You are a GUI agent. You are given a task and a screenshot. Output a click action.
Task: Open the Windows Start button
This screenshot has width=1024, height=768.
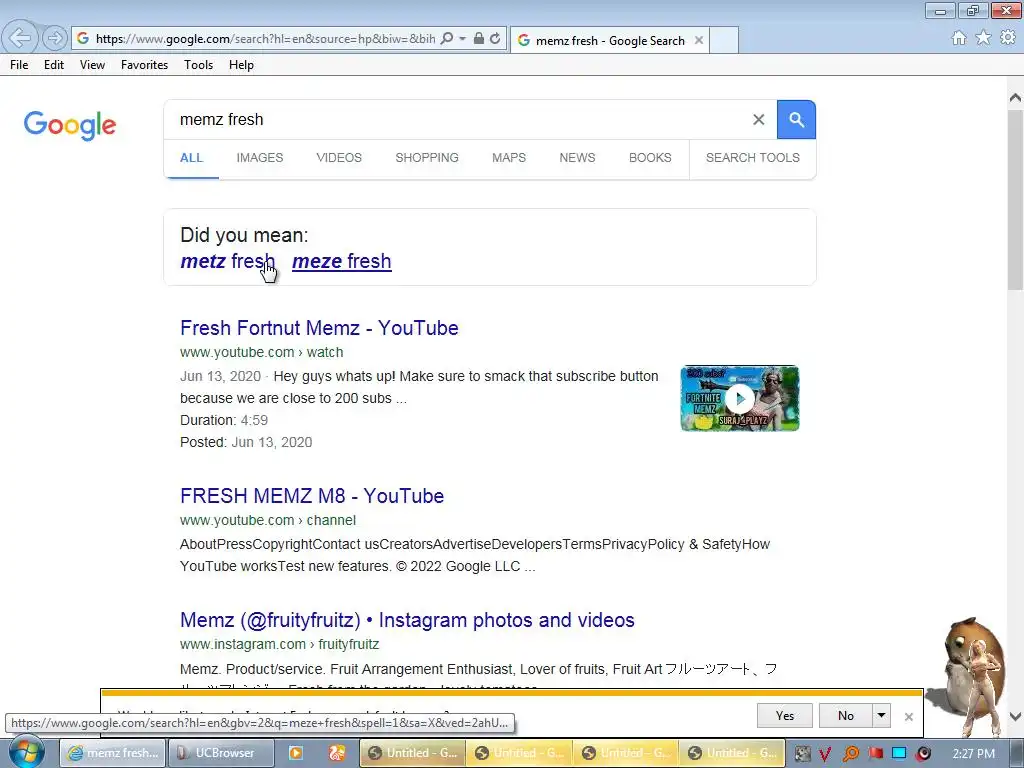(26, 752)
